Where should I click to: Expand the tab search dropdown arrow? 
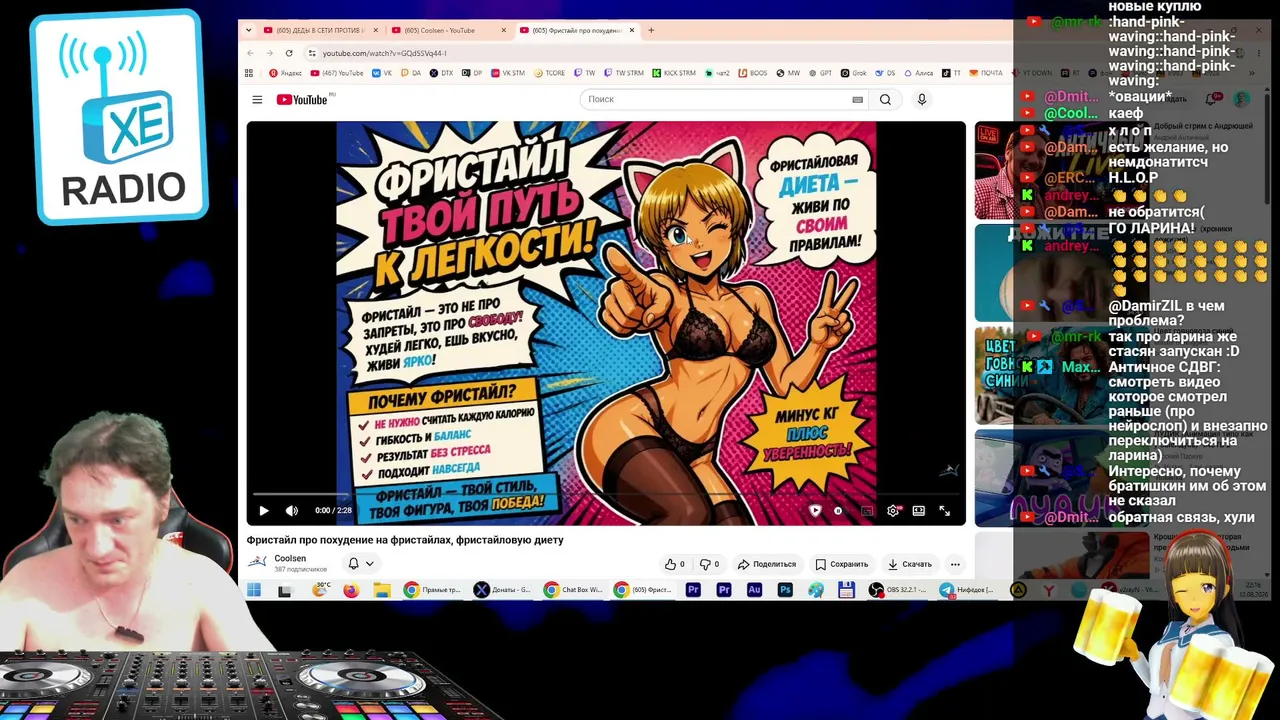(249, 30)
